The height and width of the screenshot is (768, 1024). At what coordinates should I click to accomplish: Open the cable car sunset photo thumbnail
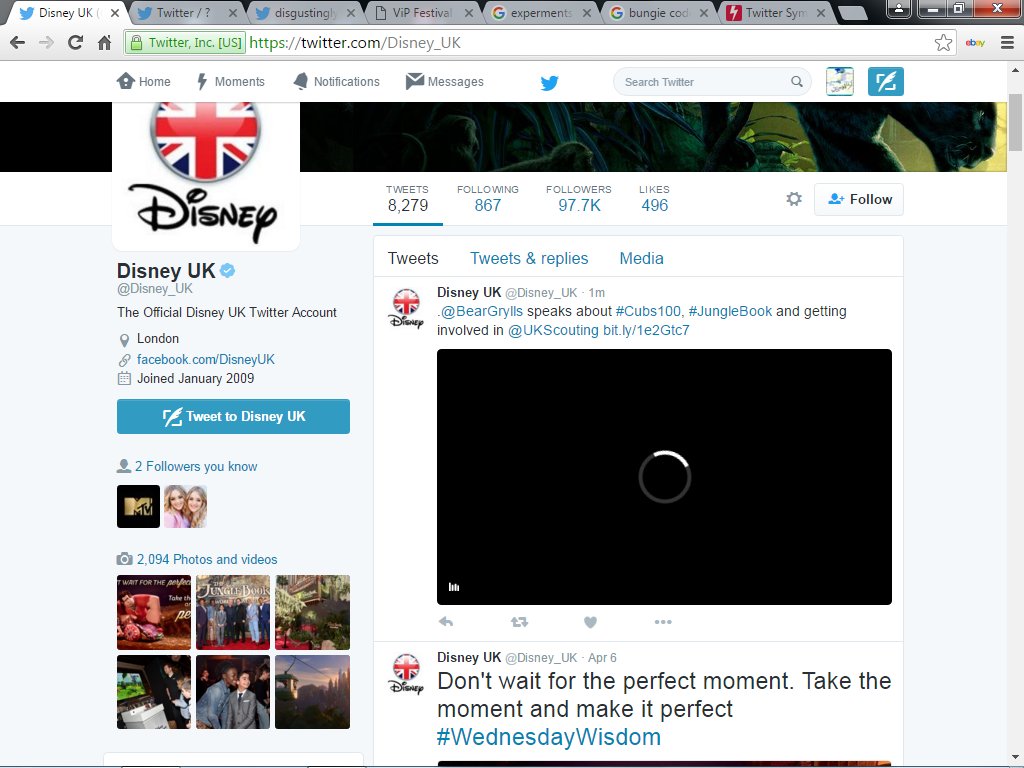click(x=312, y=692)
